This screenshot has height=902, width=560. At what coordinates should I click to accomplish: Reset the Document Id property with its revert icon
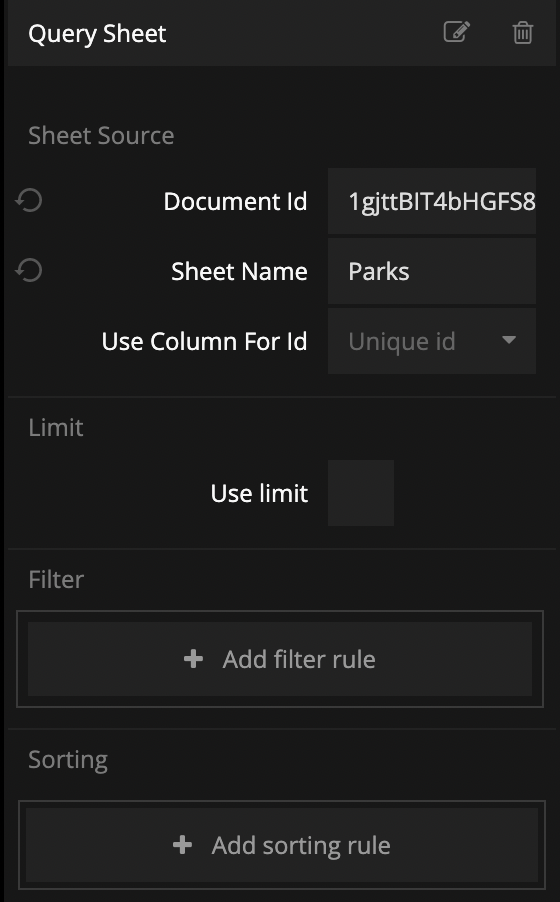tap(29, 201)
